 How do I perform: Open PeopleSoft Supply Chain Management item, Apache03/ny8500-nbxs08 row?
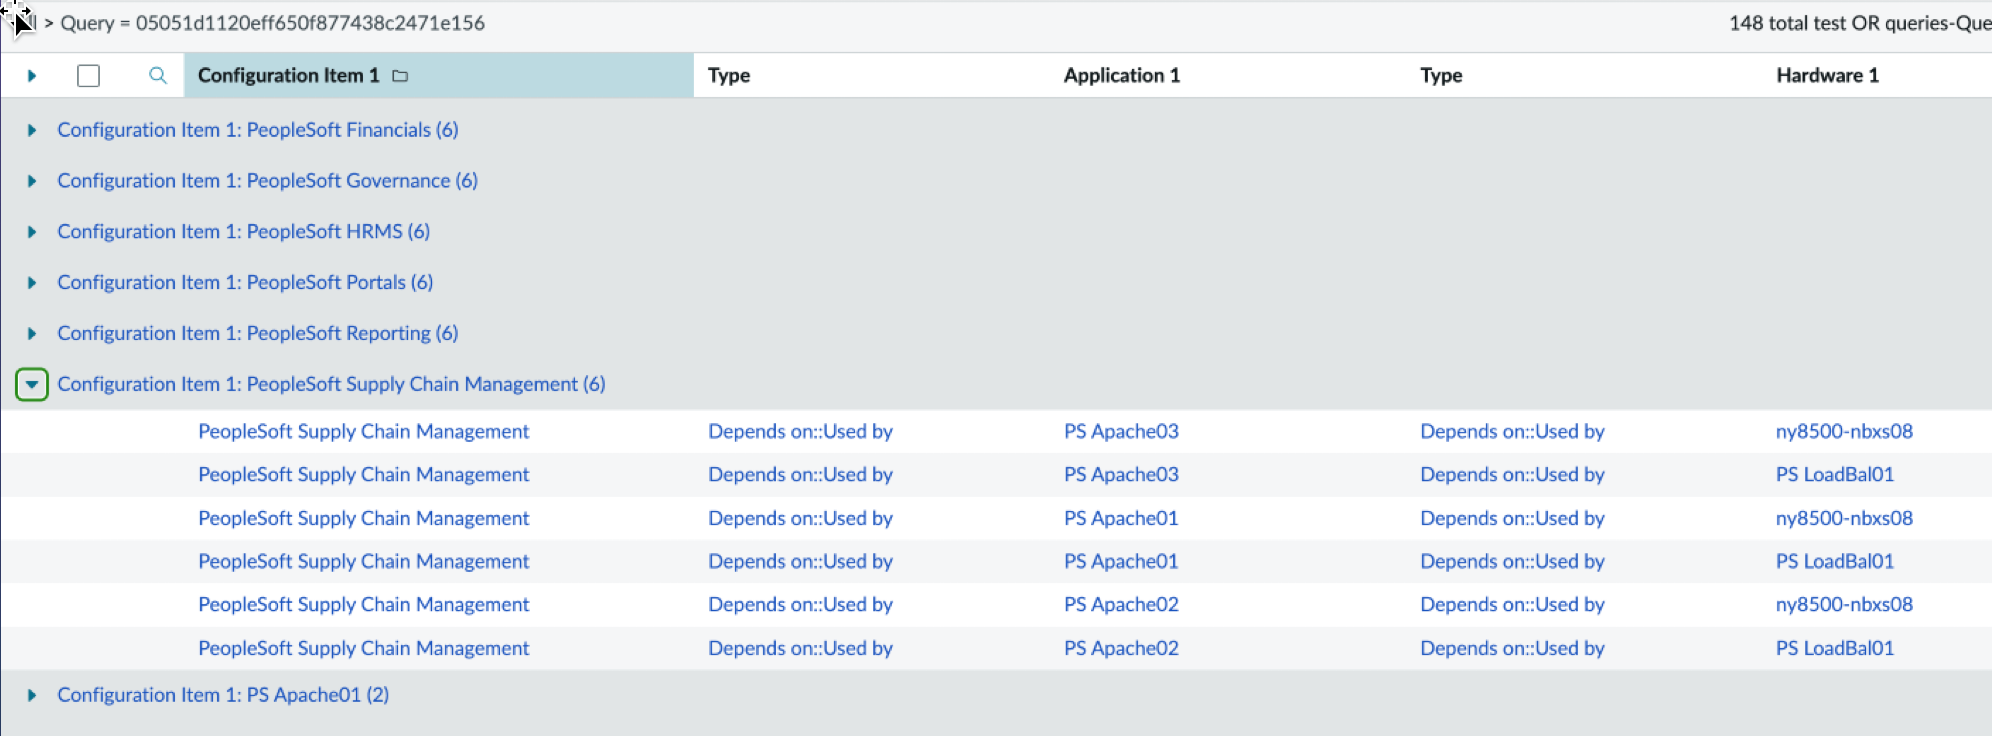[364, 432]
